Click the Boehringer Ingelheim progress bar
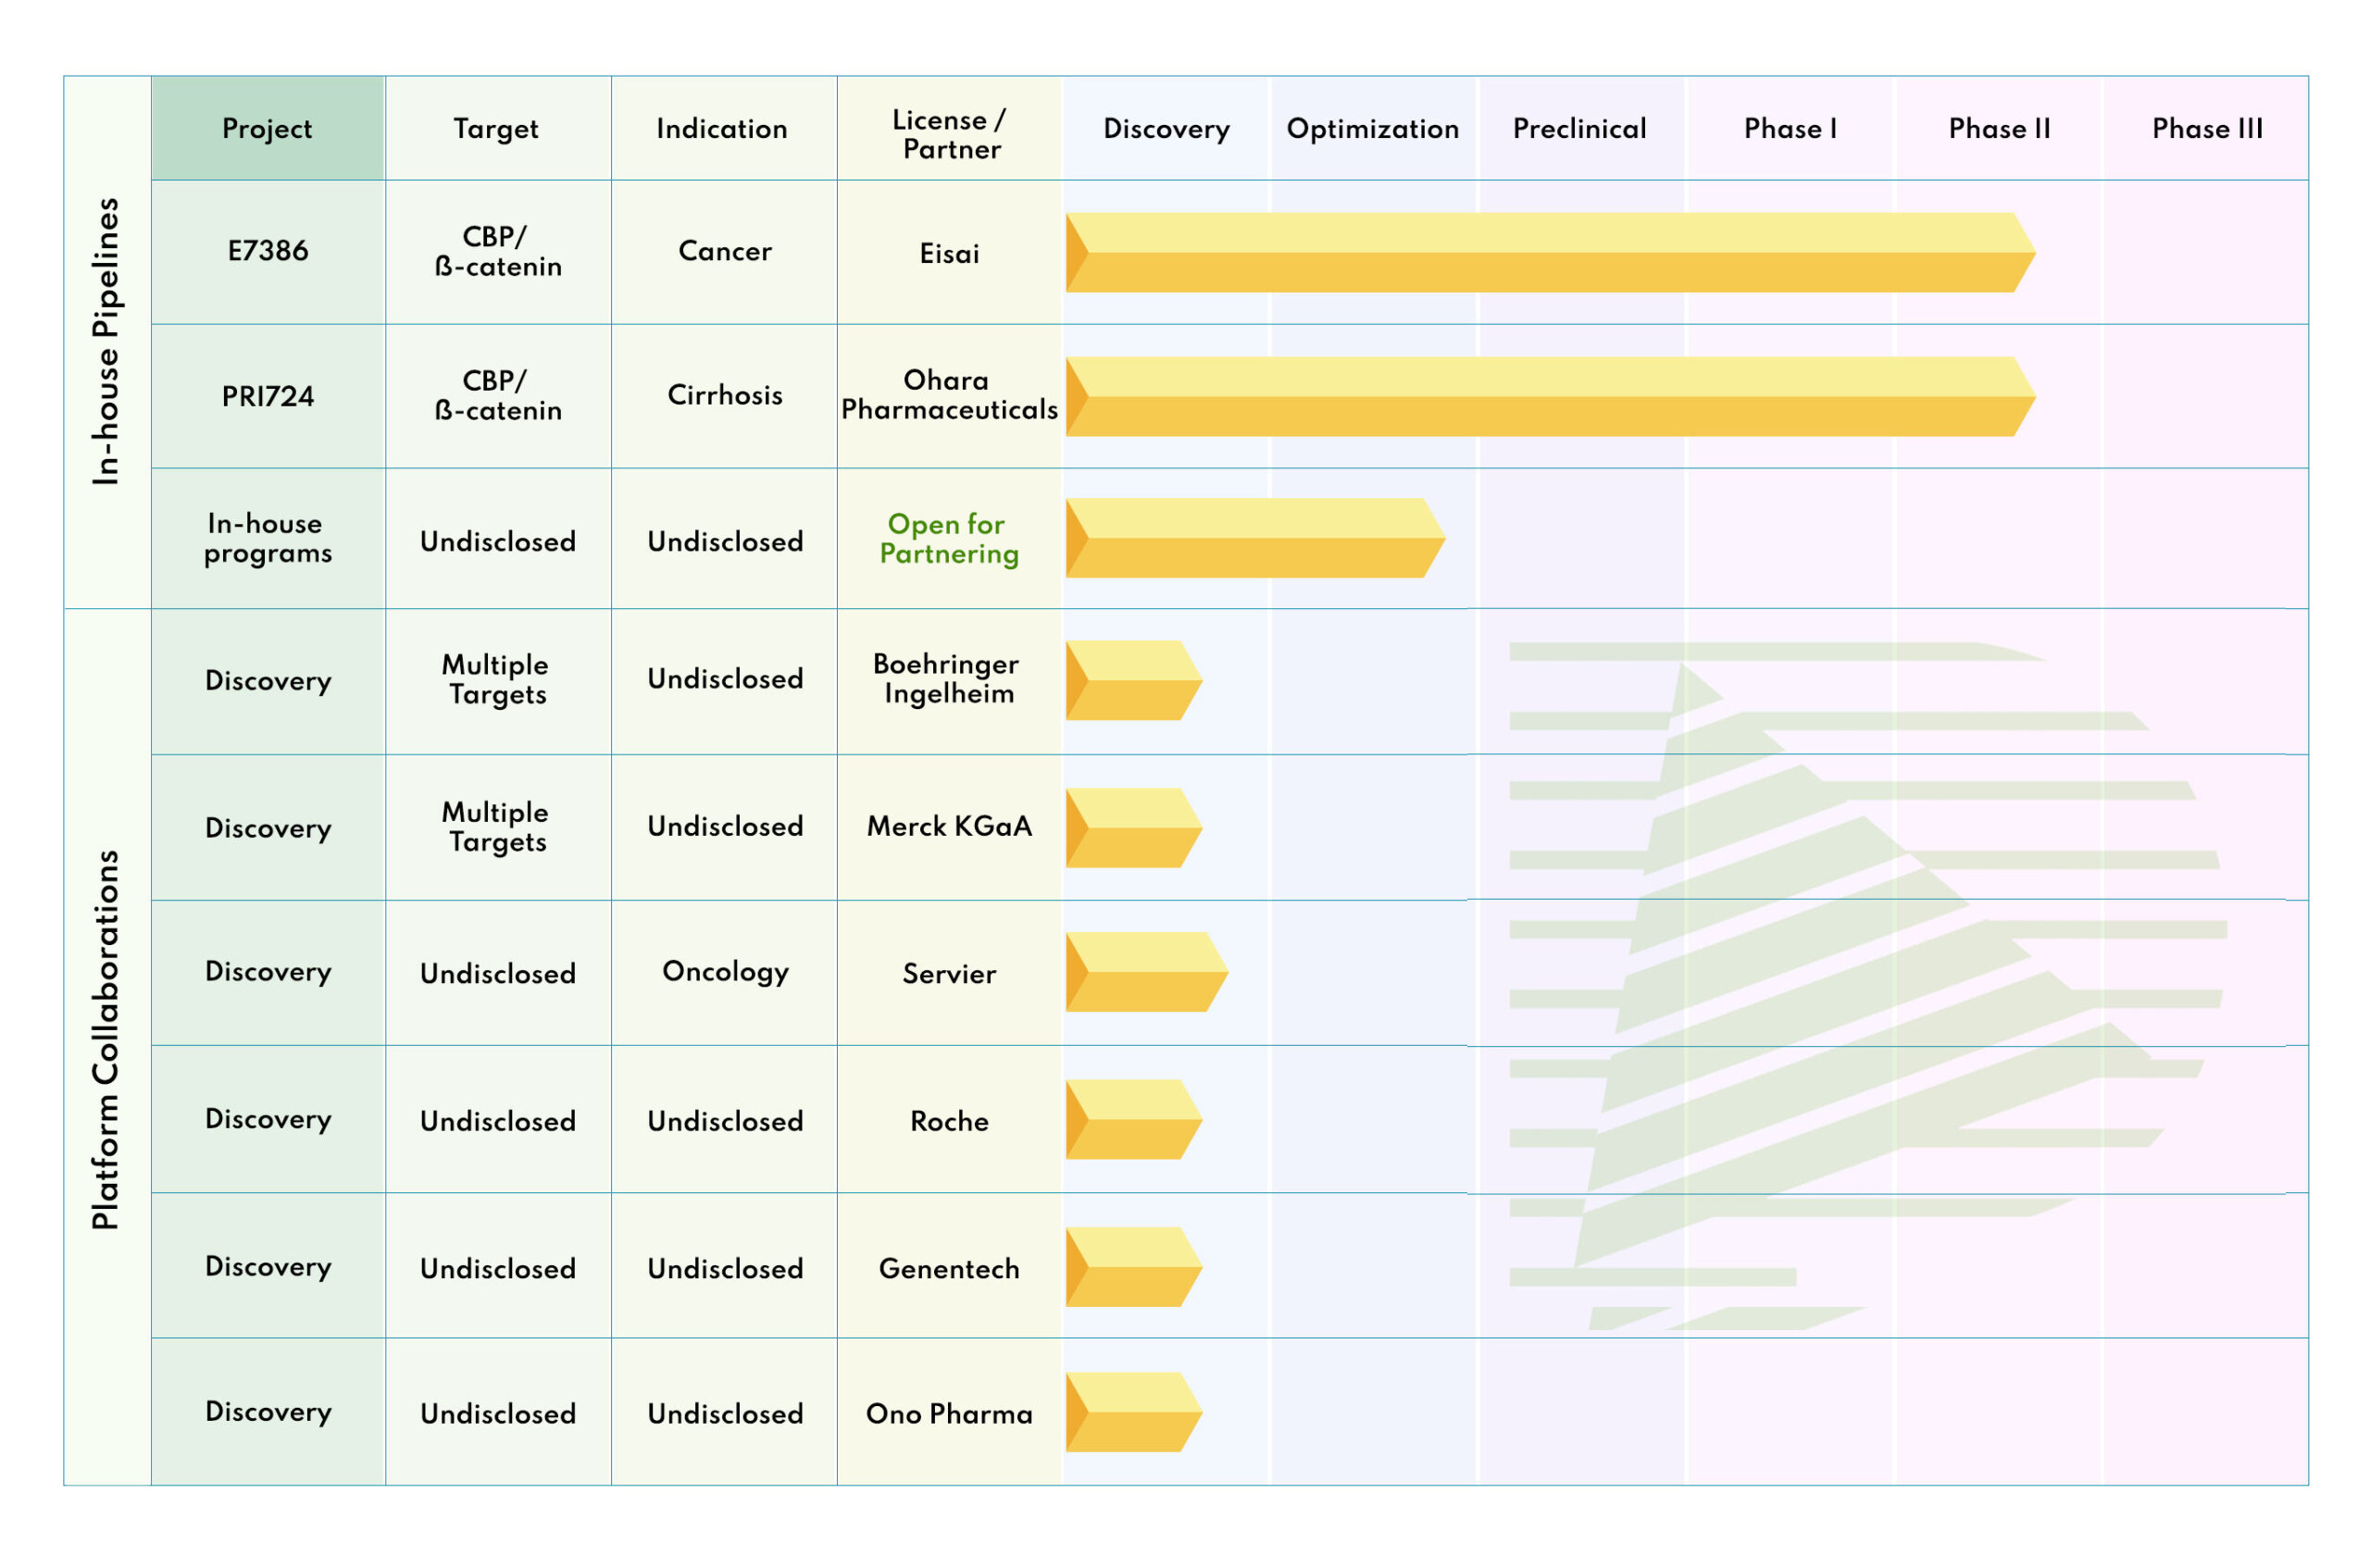 [1134, 680]
